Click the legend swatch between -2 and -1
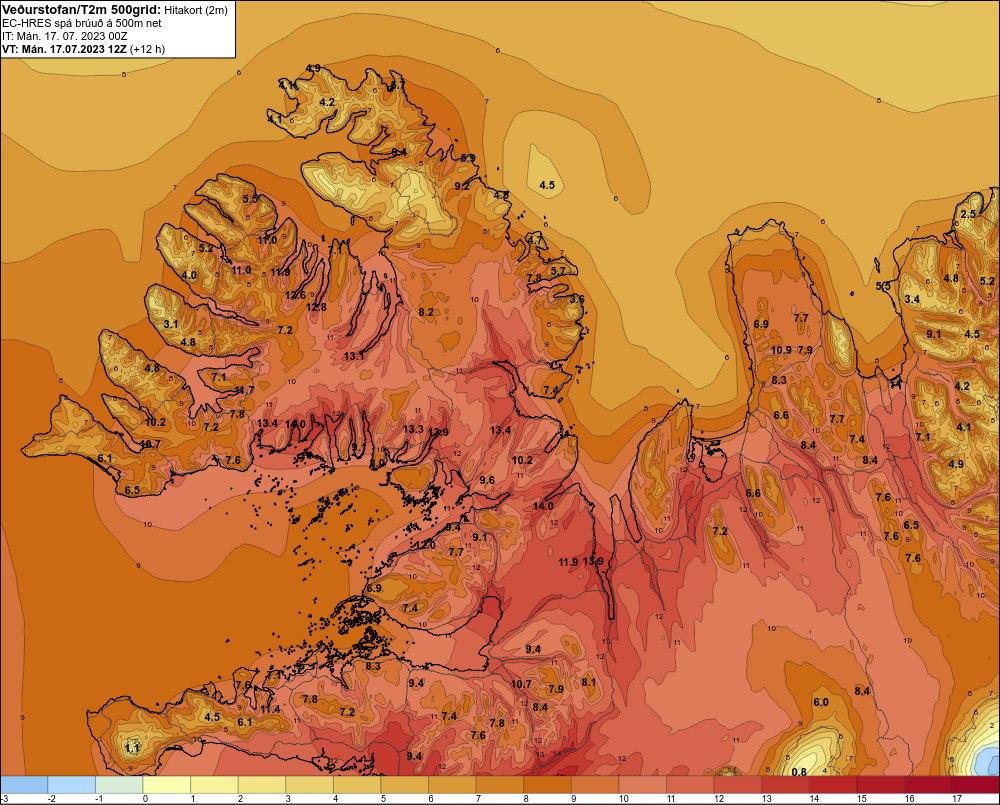This screenshot has width=1000, height=805. tap(71, 785)
